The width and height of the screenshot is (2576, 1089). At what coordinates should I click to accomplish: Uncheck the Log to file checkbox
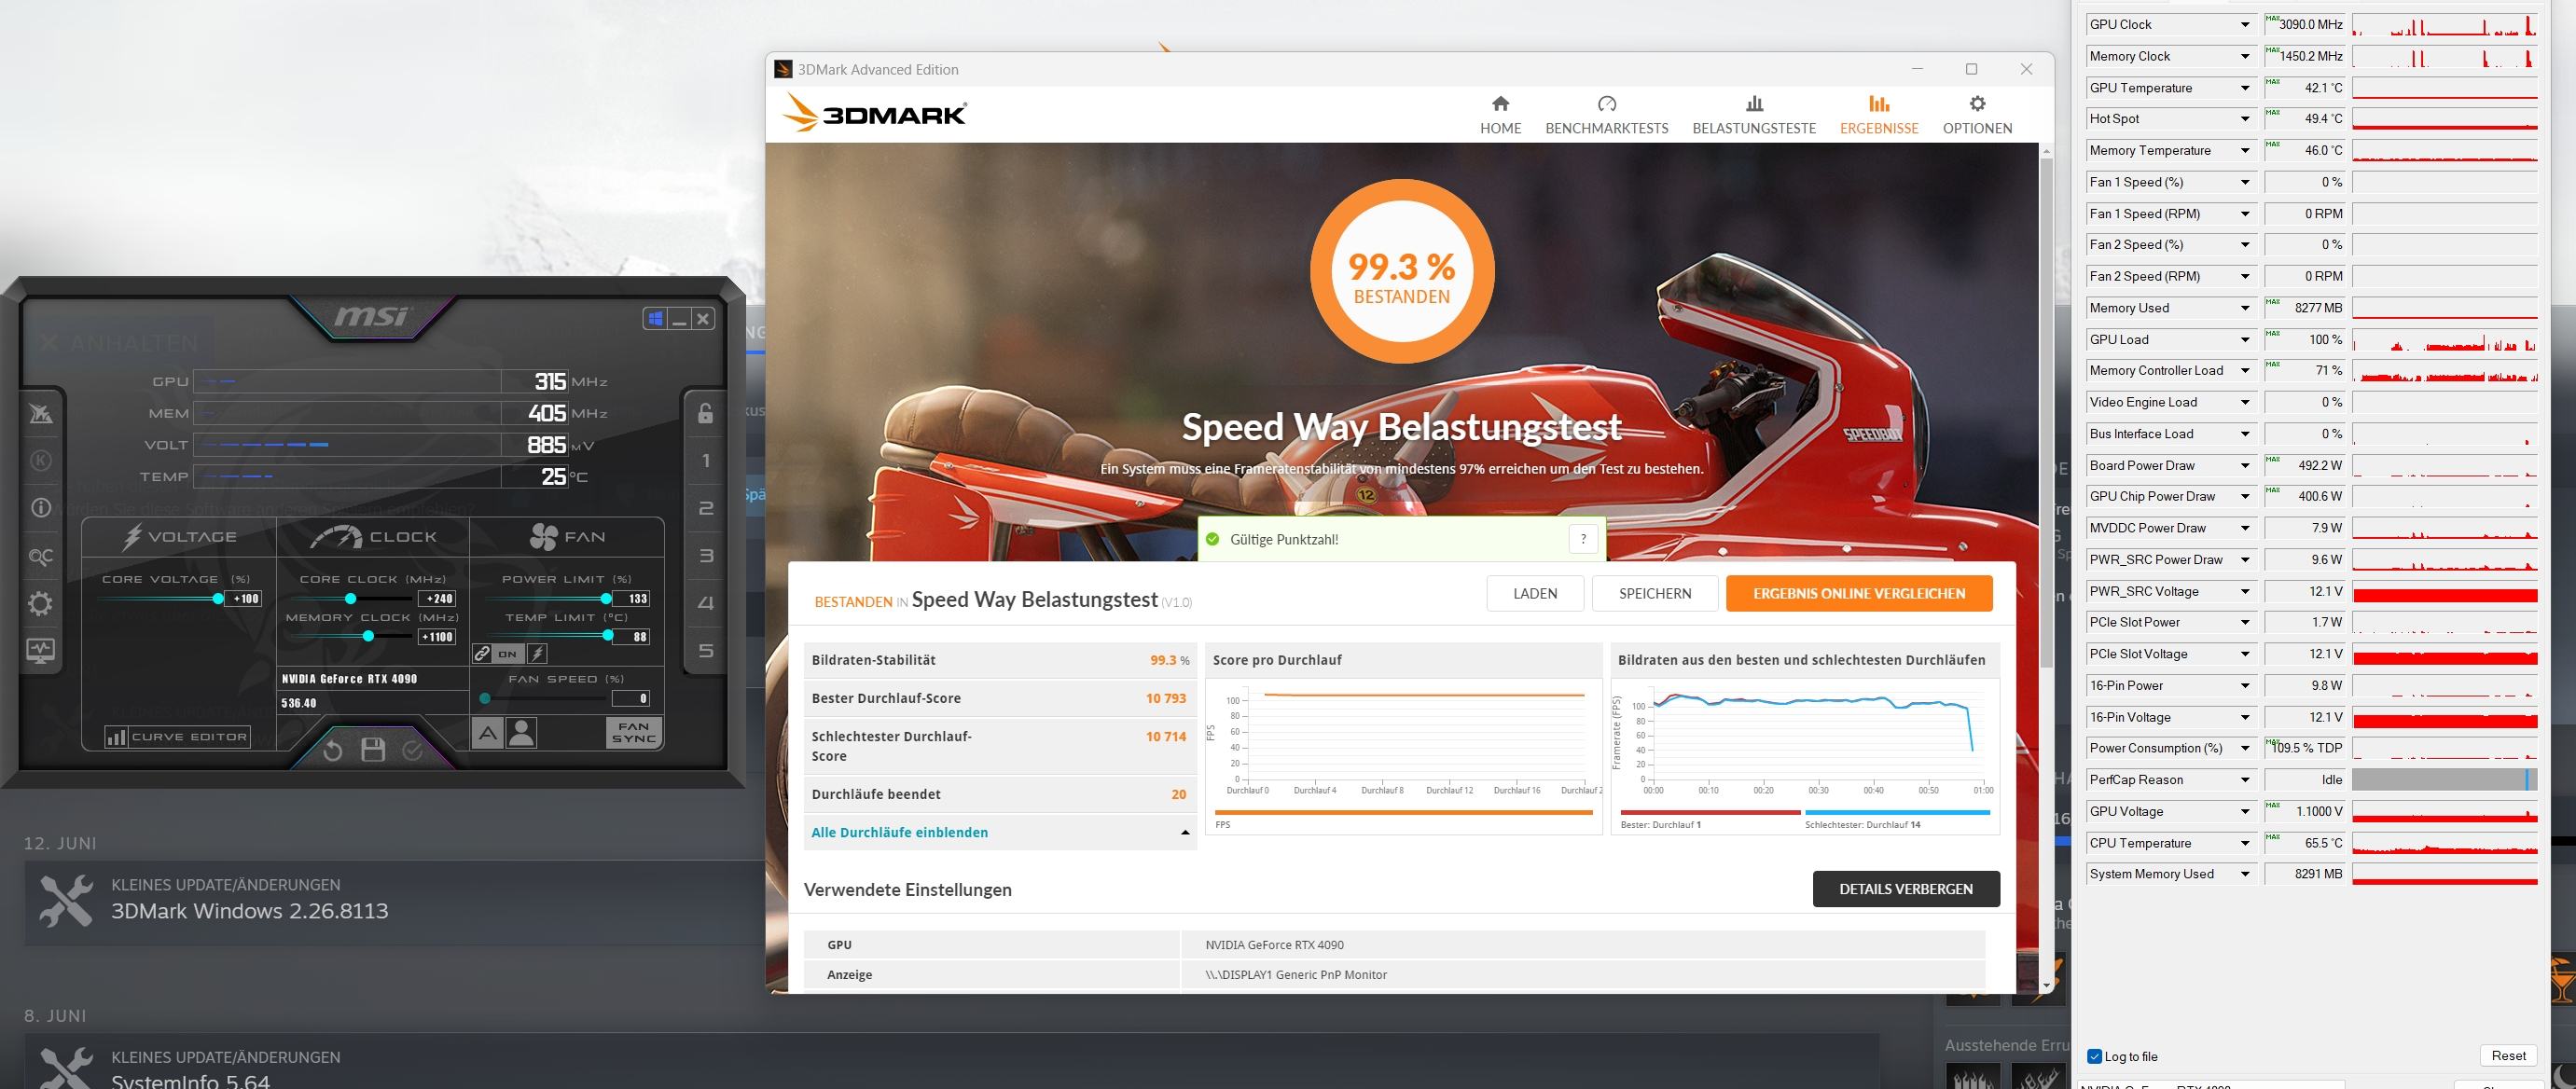coord(2094,1056)
